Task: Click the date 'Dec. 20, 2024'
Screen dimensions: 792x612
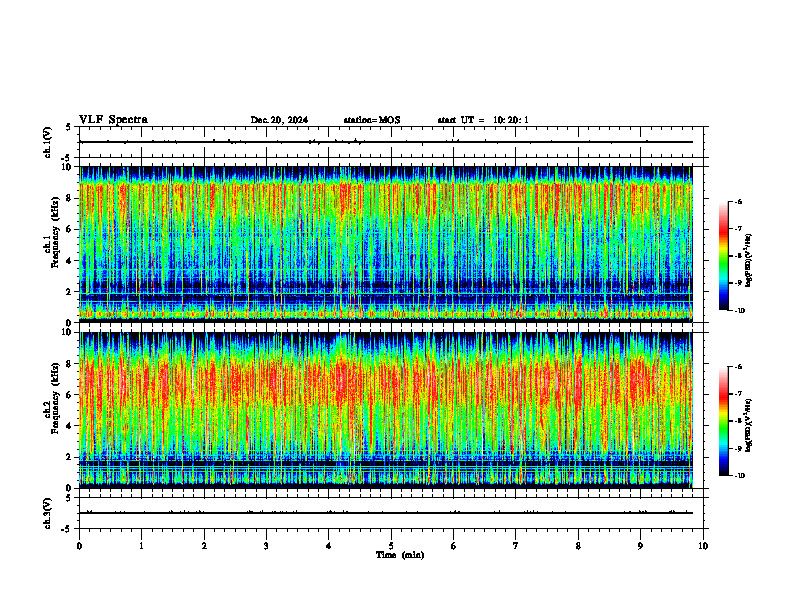Action: click(x=279, y=120)
